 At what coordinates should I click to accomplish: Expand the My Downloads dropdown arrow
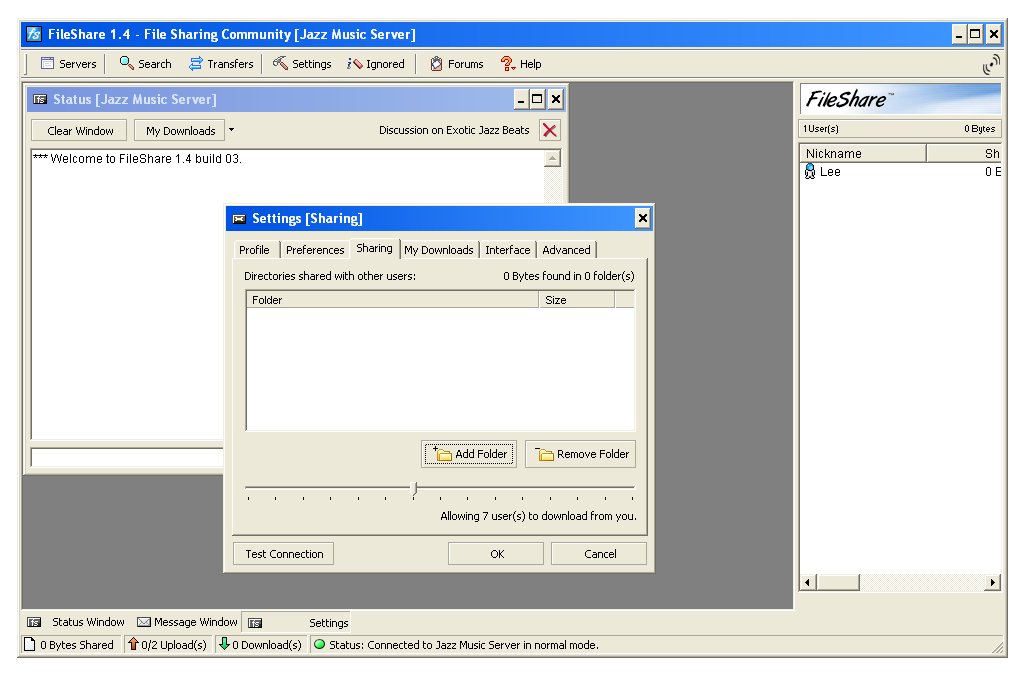click(231, 130)
